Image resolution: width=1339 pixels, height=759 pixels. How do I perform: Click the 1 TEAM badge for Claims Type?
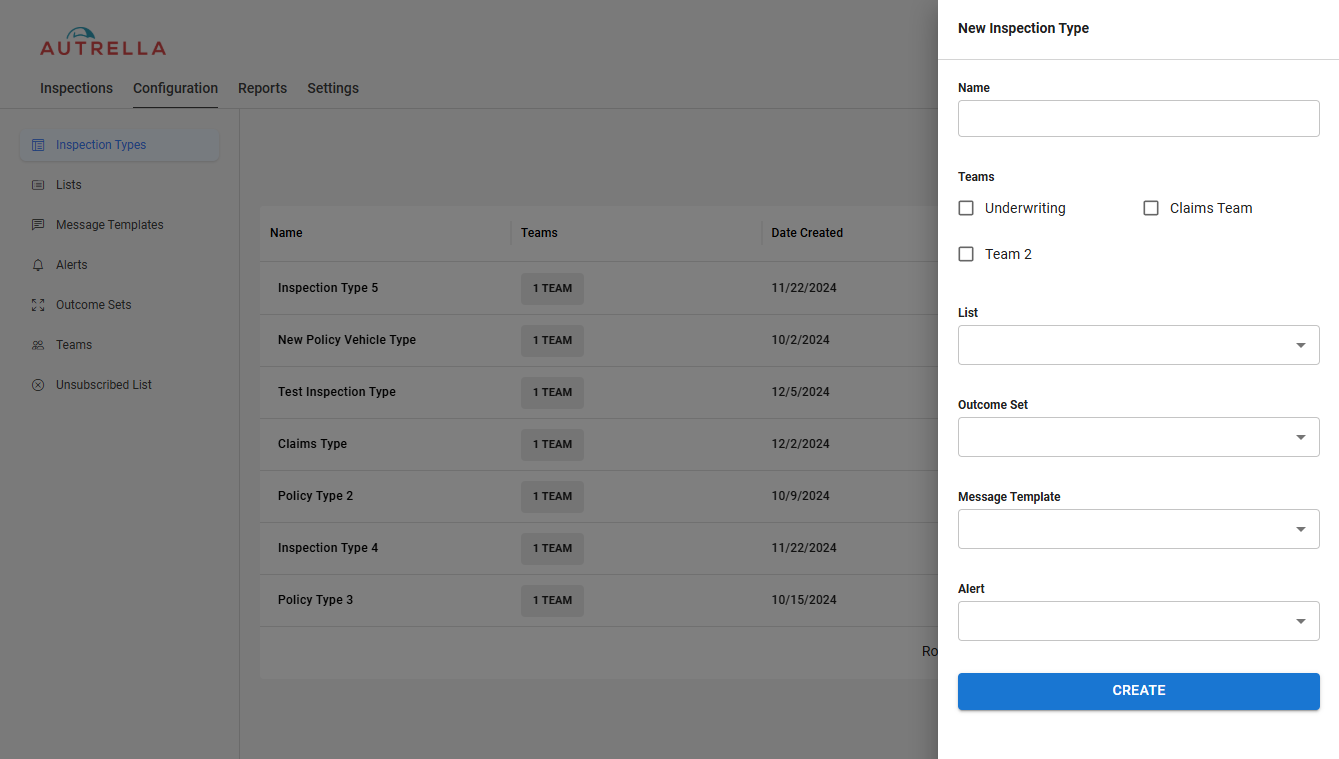coord(552,444)
